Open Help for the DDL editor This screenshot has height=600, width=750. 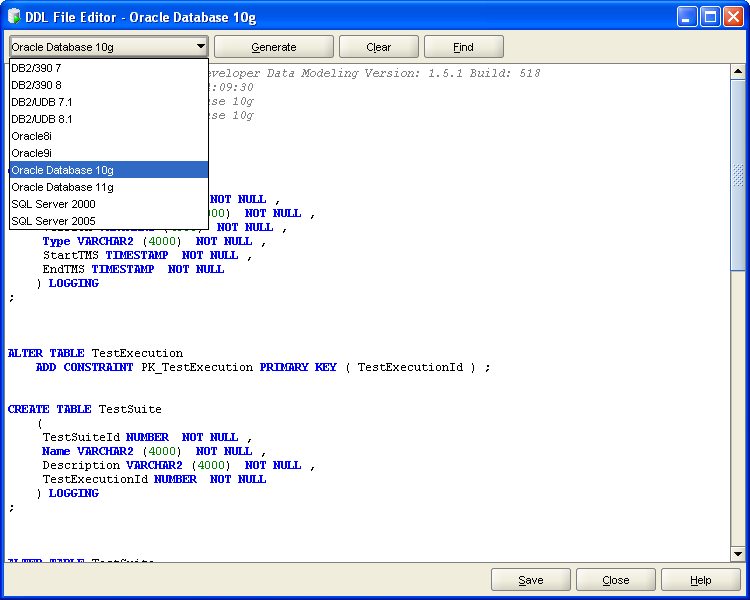(x=700, y=580)
